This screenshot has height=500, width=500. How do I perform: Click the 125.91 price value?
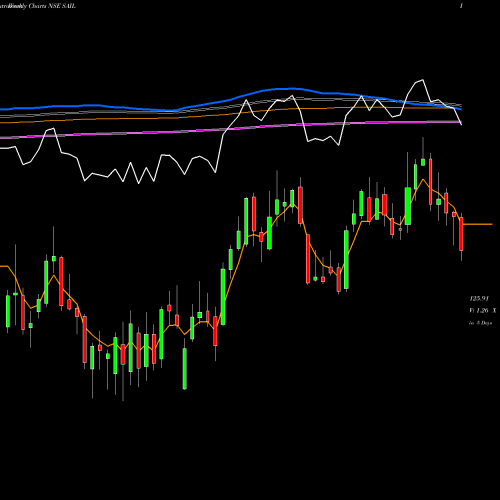[479, 298]
